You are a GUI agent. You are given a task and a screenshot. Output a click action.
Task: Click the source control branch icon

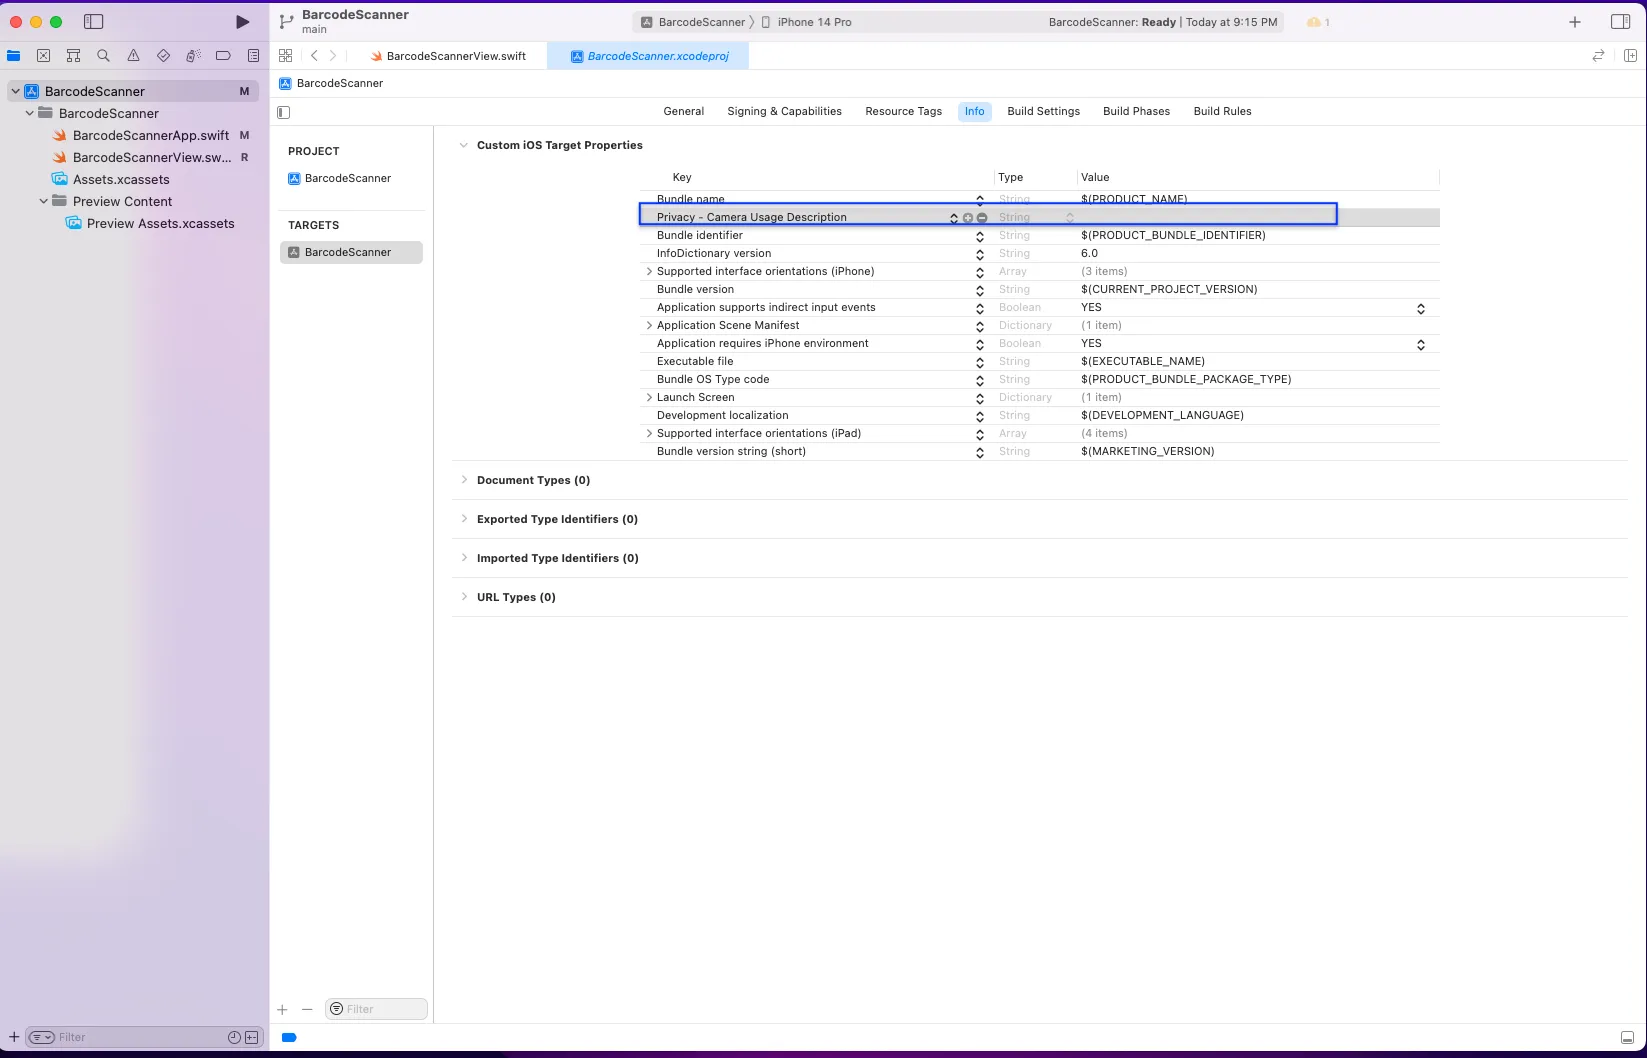tap(287, 22)
